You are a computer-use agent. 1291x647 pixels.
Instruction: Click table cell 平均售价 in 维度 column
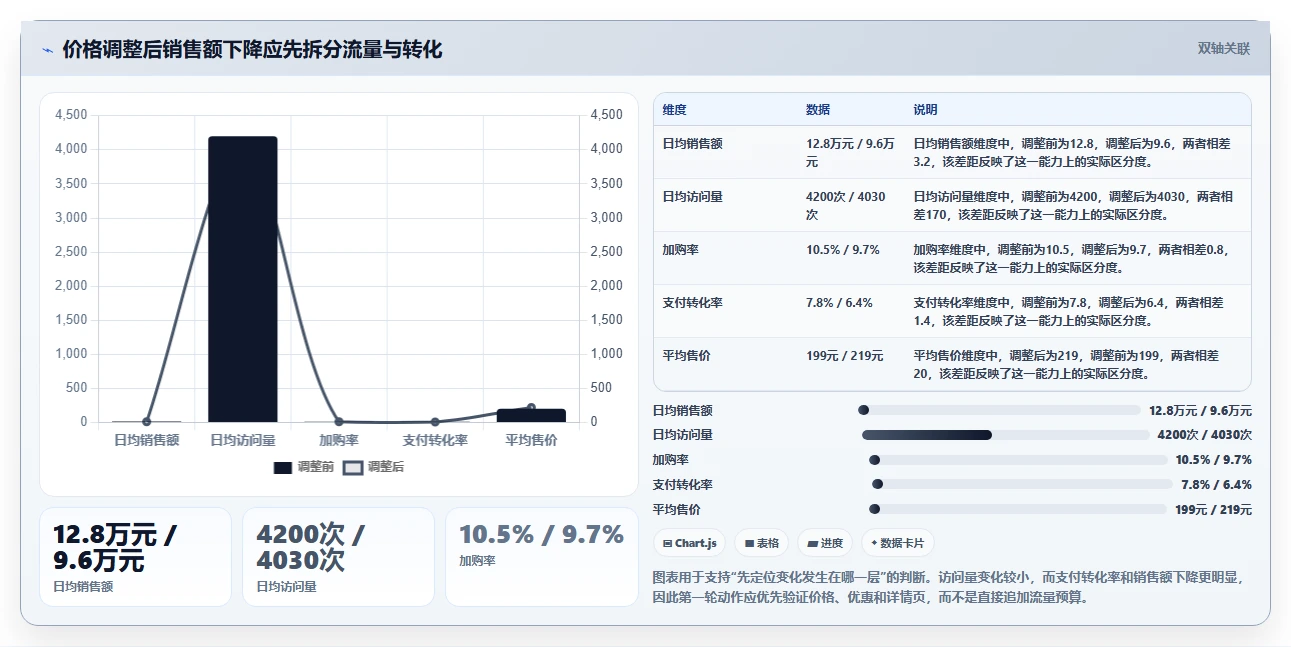686,355
